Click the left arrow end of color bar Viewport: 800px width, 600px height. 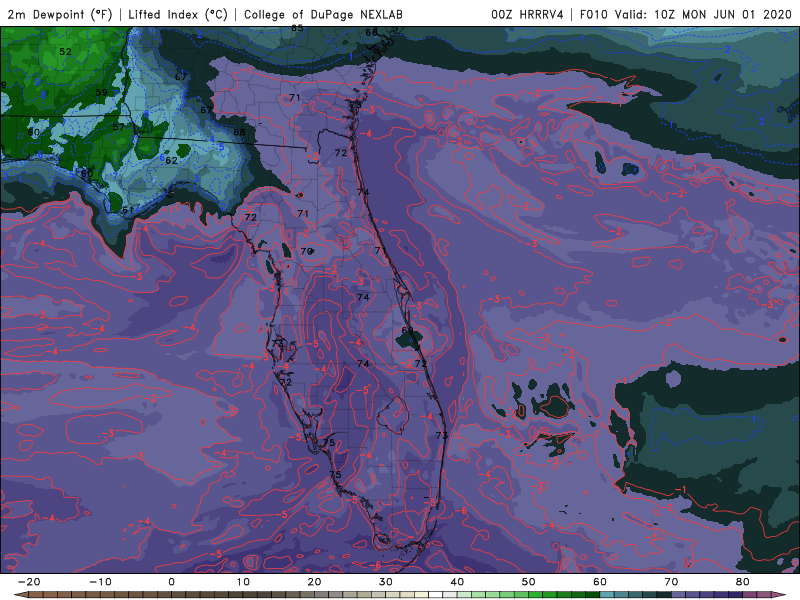pyautogui.click(x=20, y=595)
